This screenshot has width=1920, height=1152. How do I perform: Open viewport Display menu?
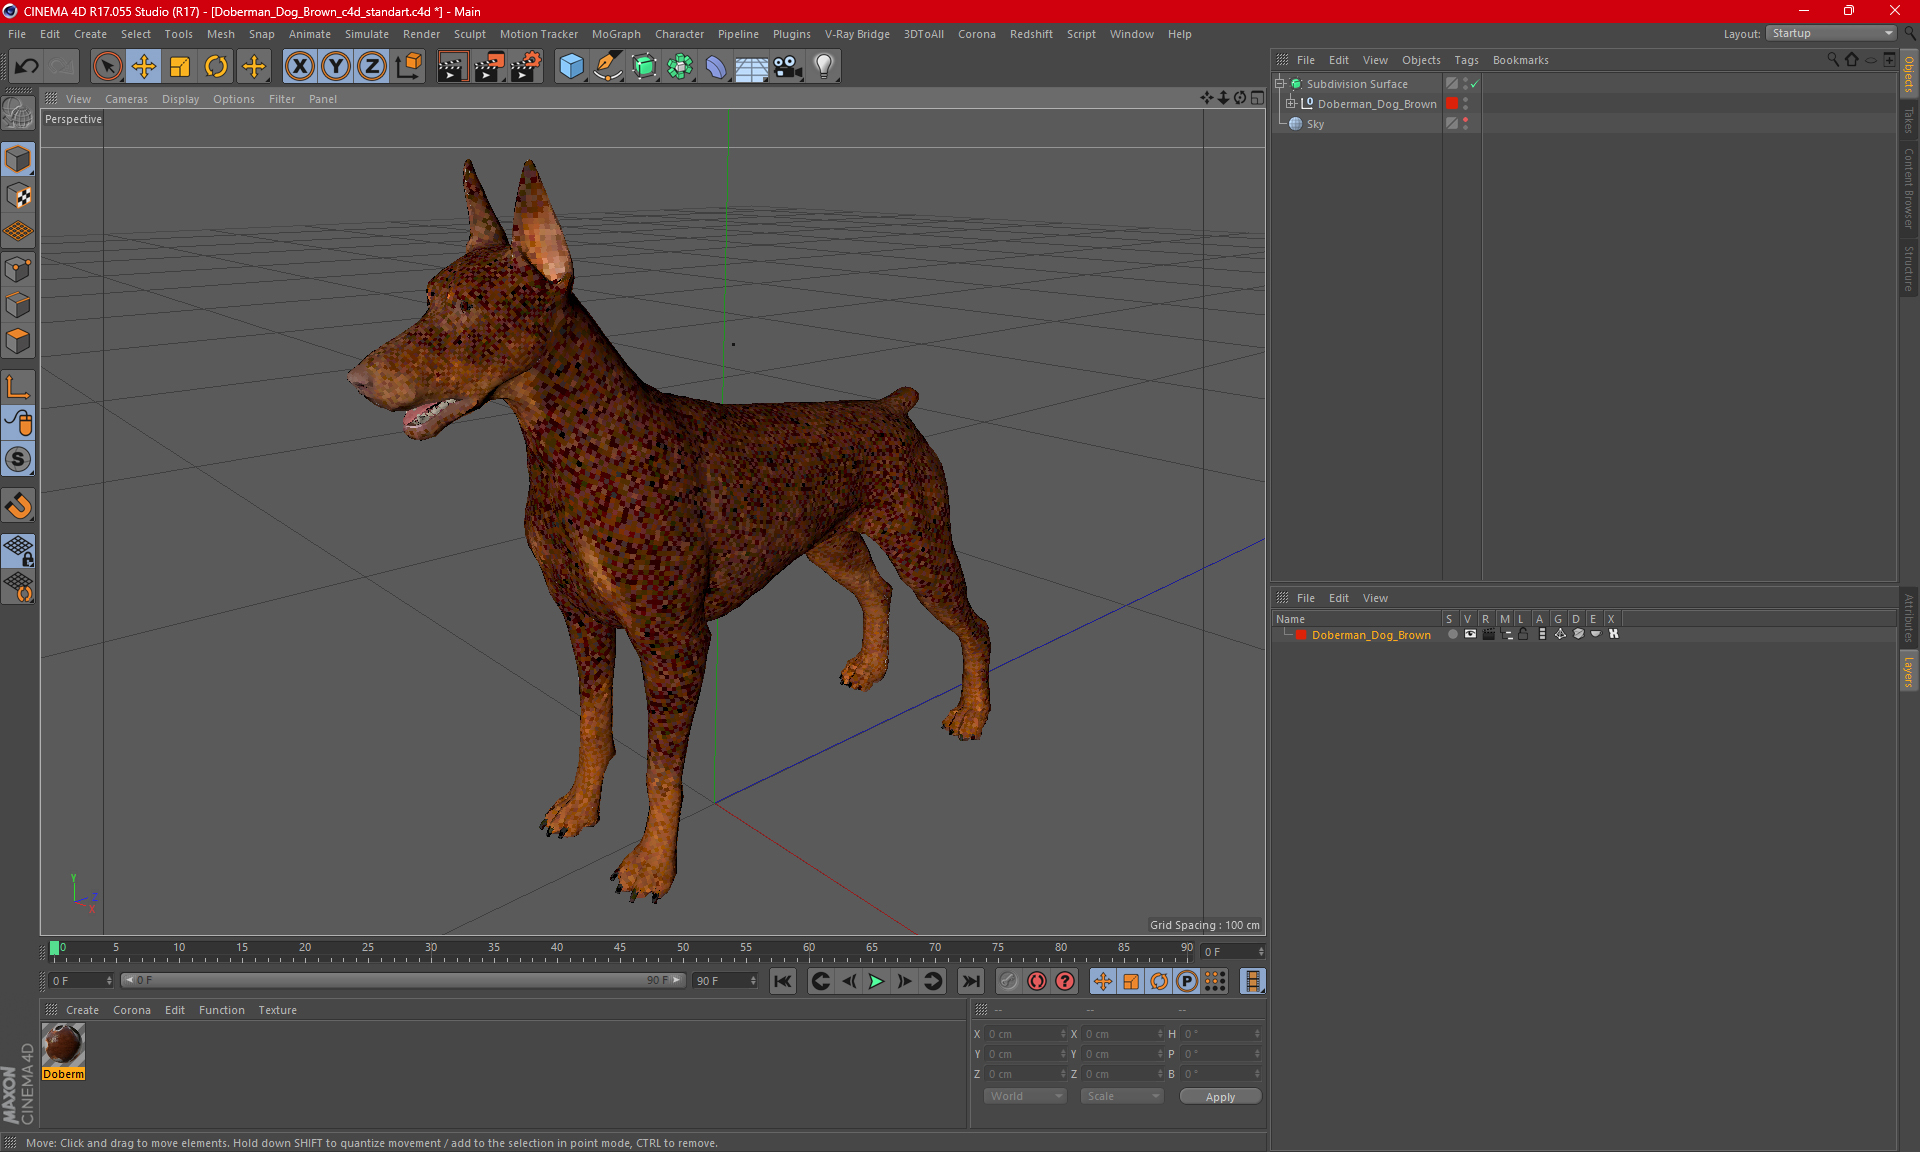[180, 99]
